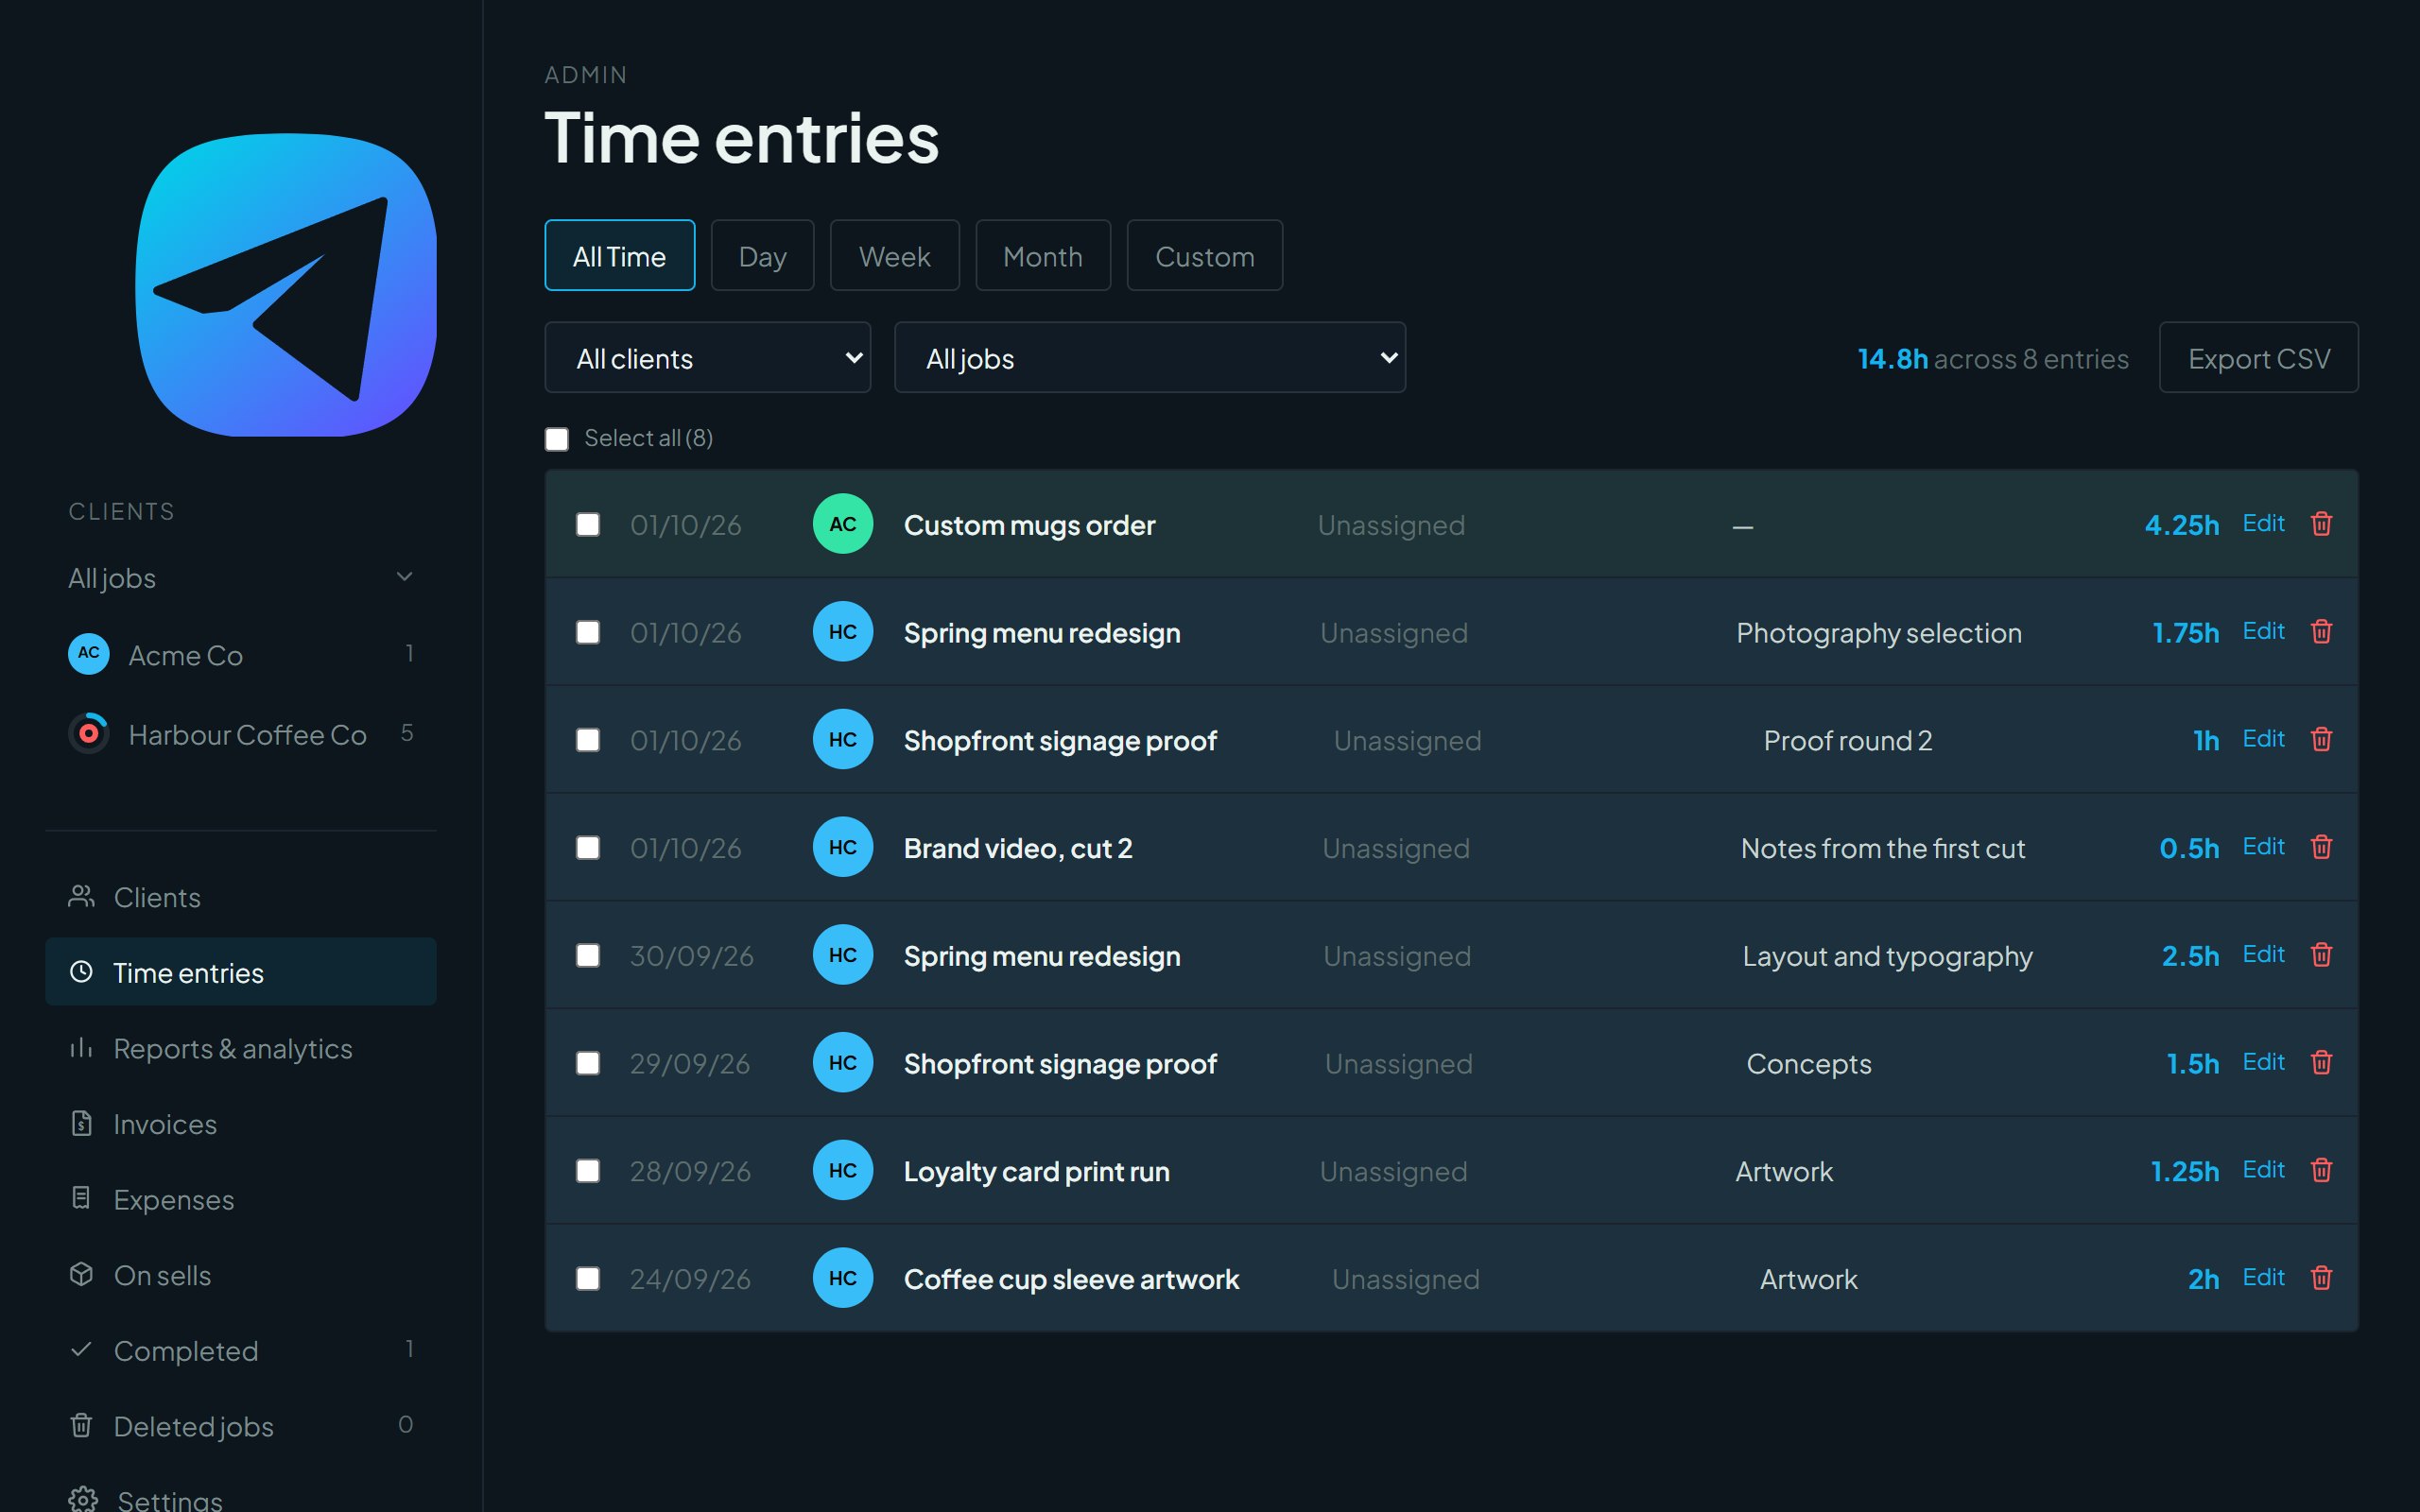This screenshot has width=2420, height=1512.
Task: Filter by Harbour Coffee Co client
Action: coord(241,734)
